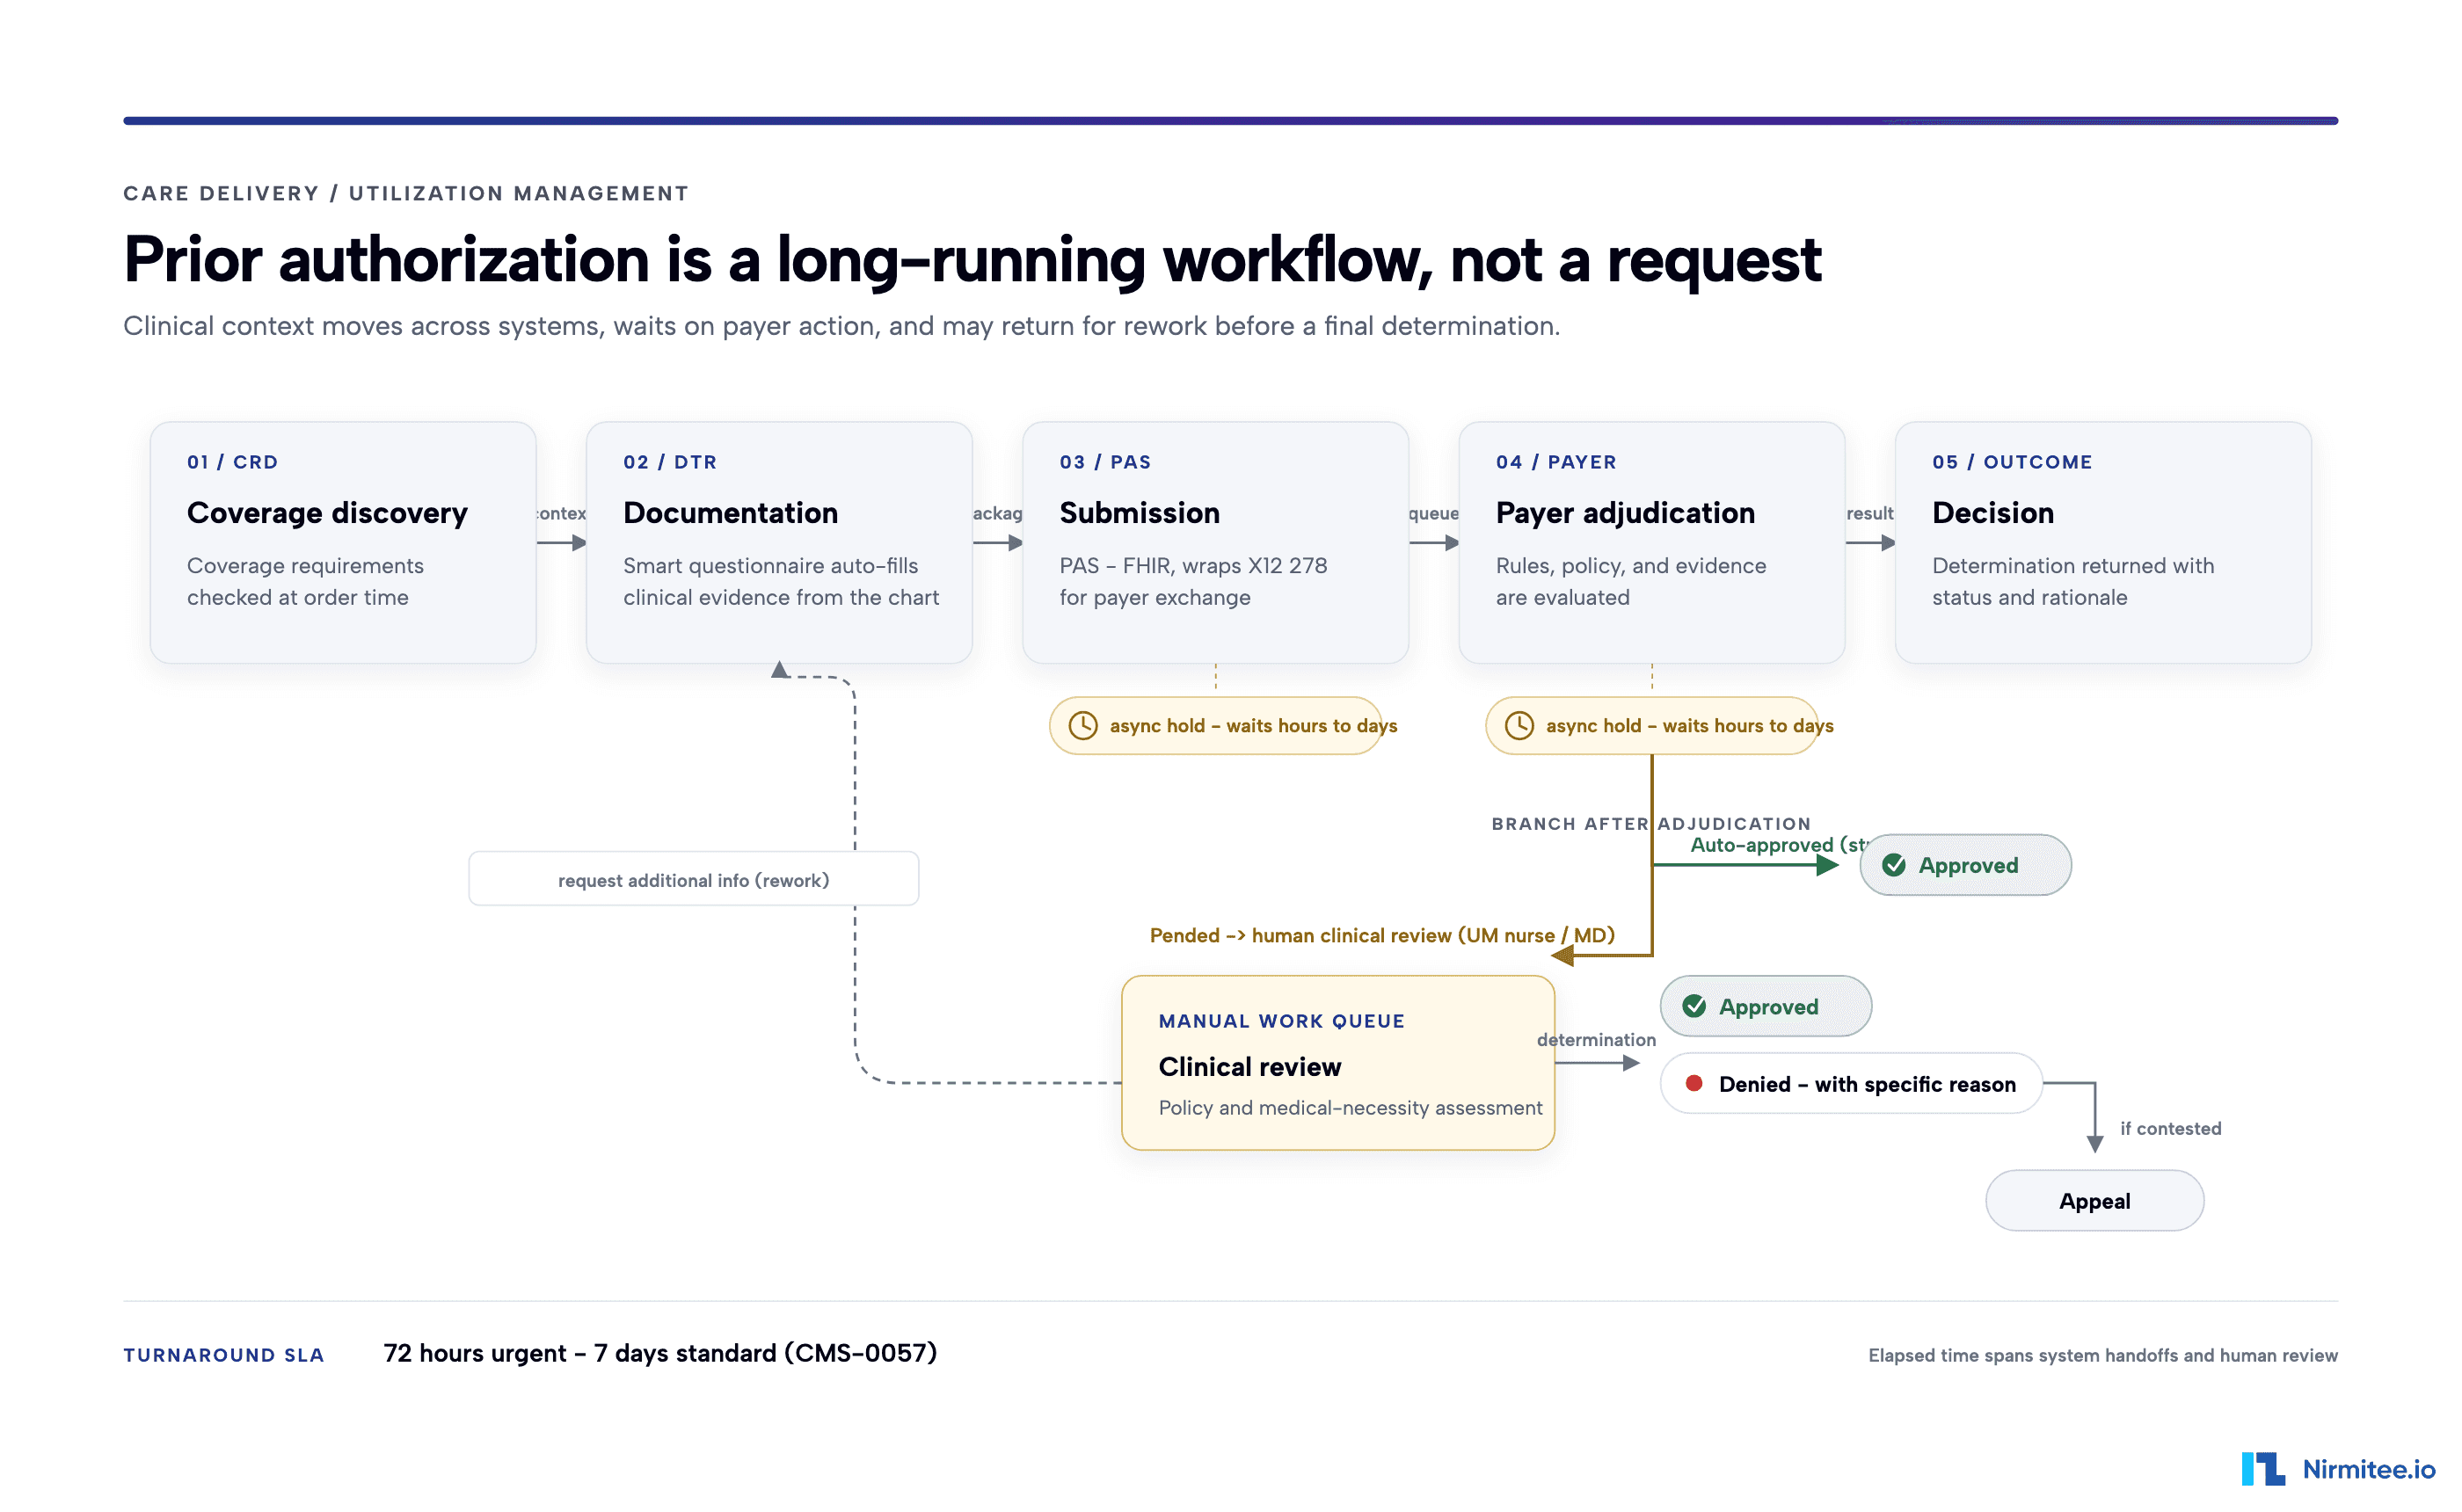Click the CARE DELIVERY / UTILIZATION MANAGEMENT breadcrumb
The height and width of the screenshot is (1512, 2462).
click(406, 193)
